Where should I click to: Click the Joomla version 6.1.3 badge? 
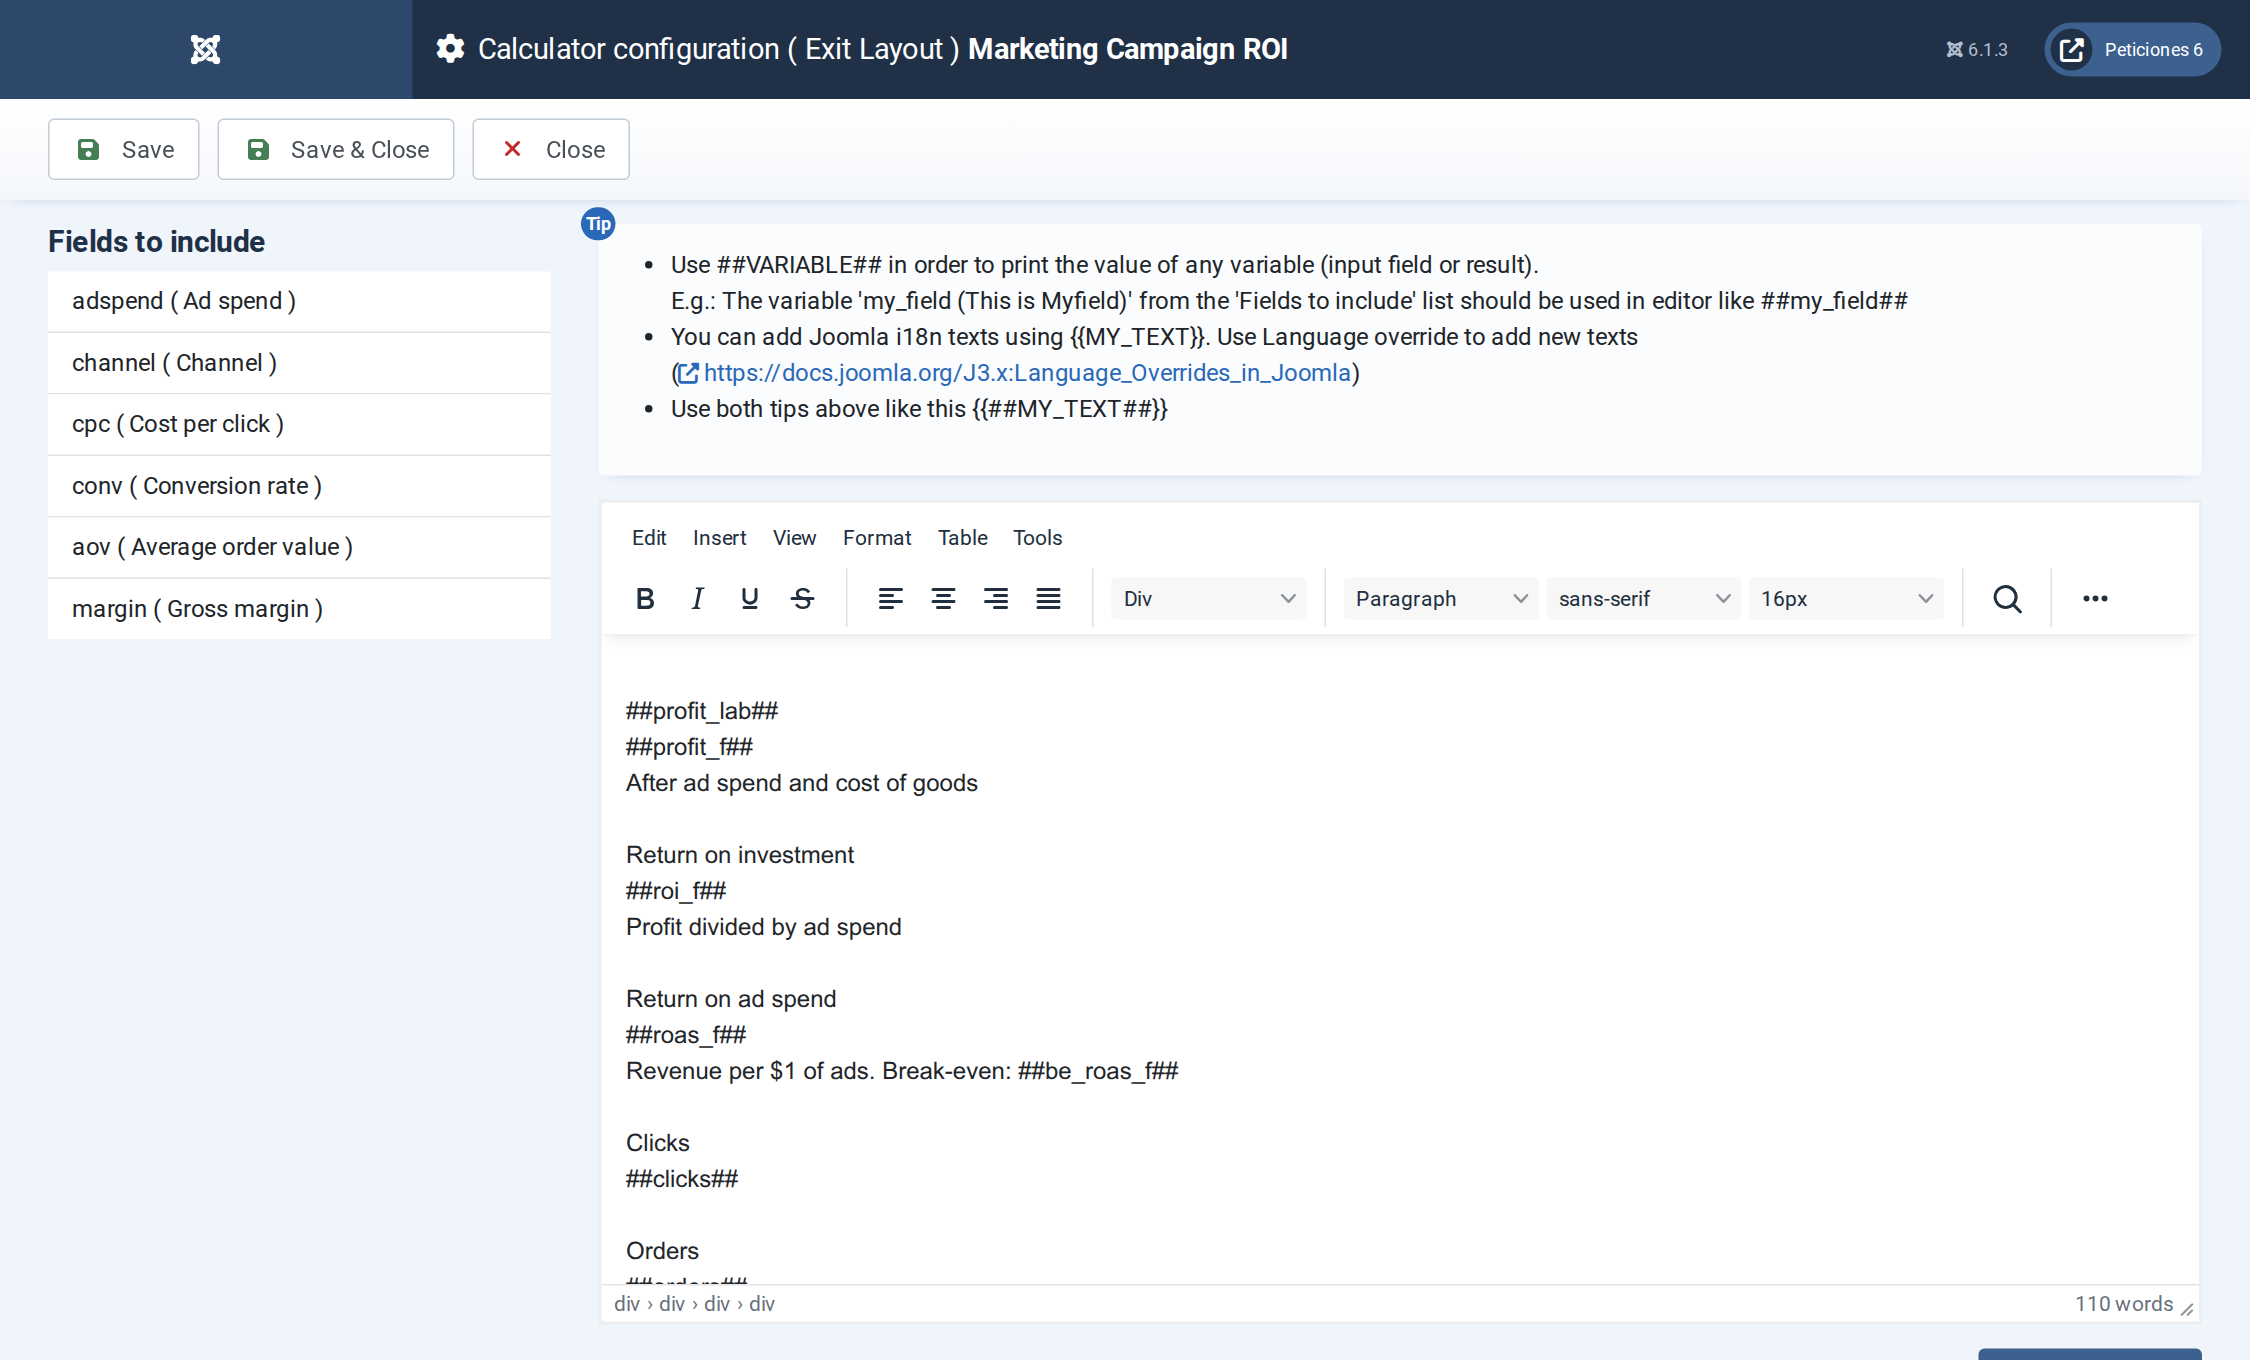[1977, 49]
